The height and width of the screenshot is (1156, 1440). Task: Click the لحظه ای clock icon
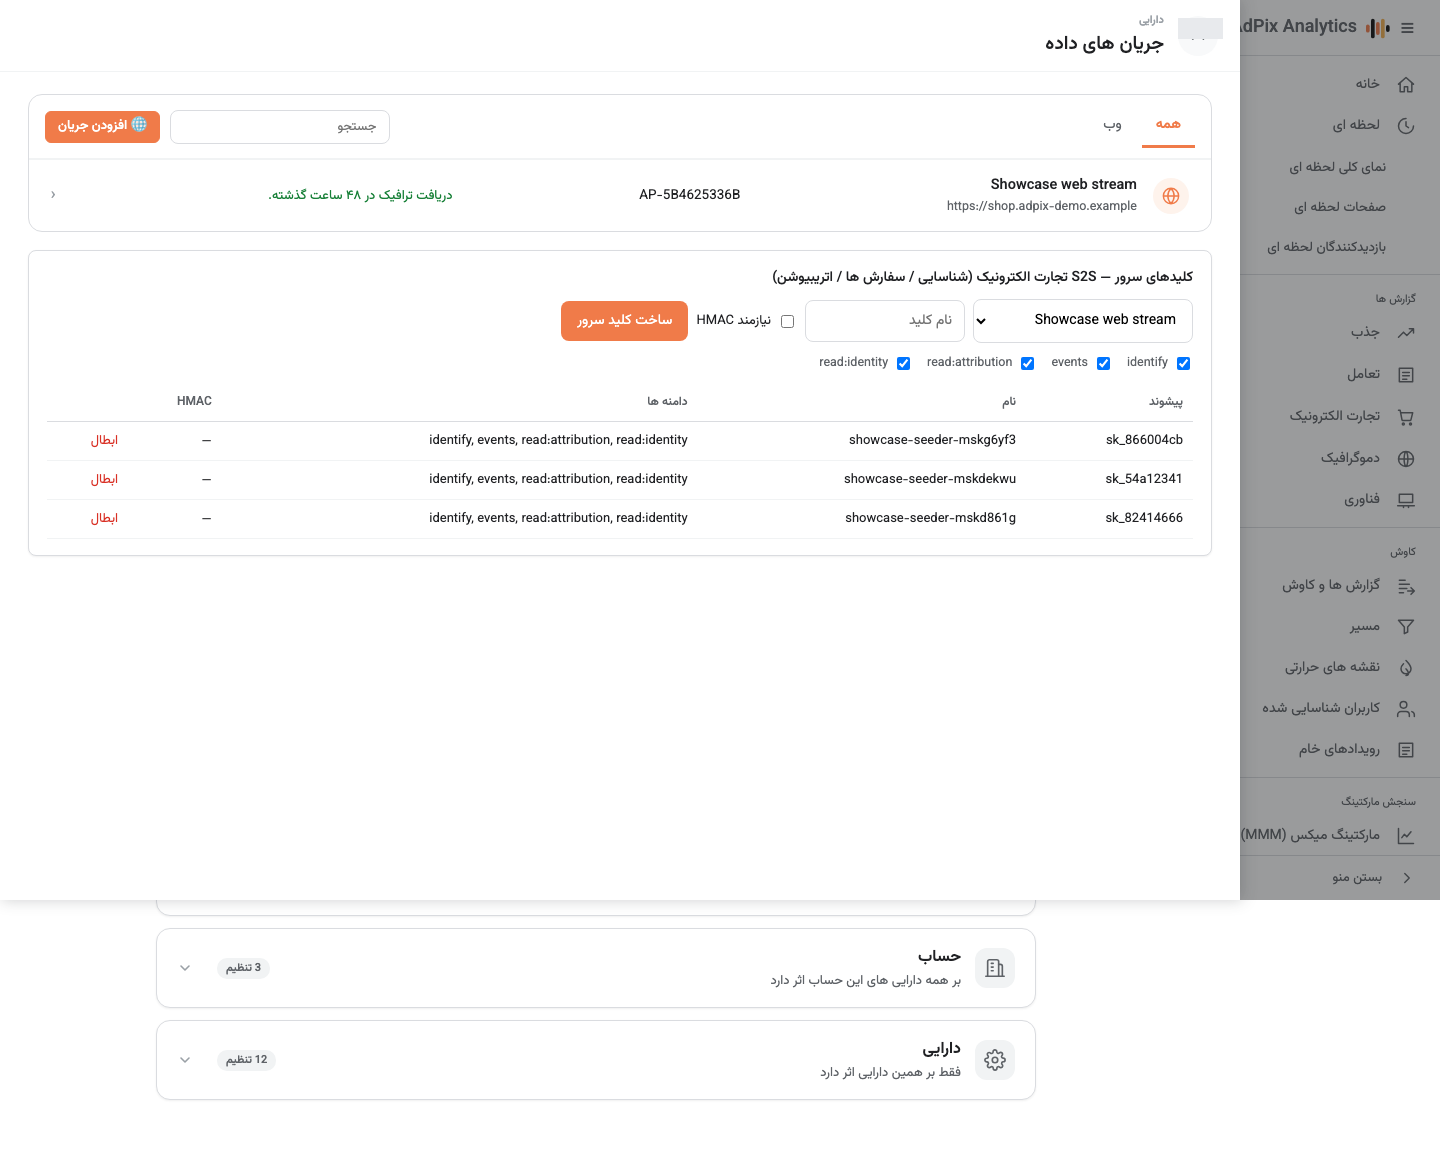(x=1406, y=126)
